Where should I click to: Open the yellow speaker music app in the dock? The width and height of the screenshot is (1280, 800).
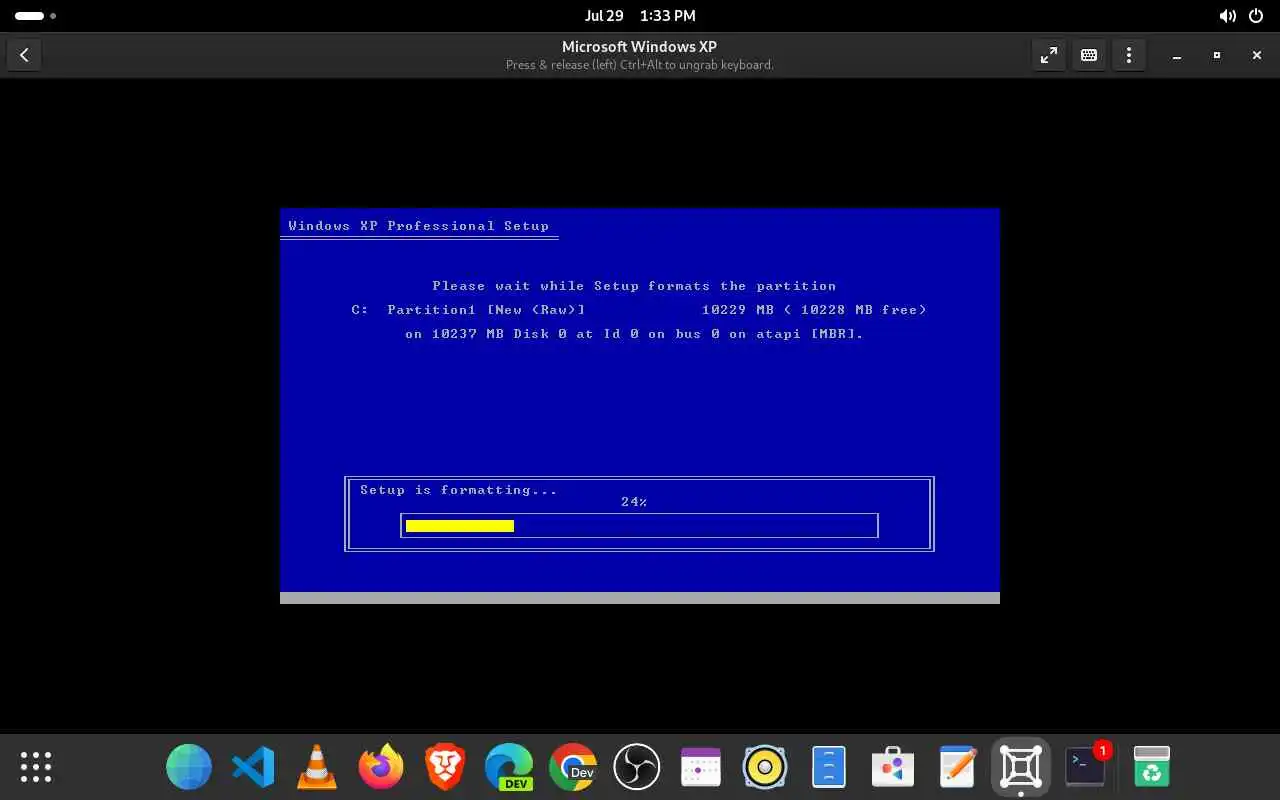(x=765, y=767)
